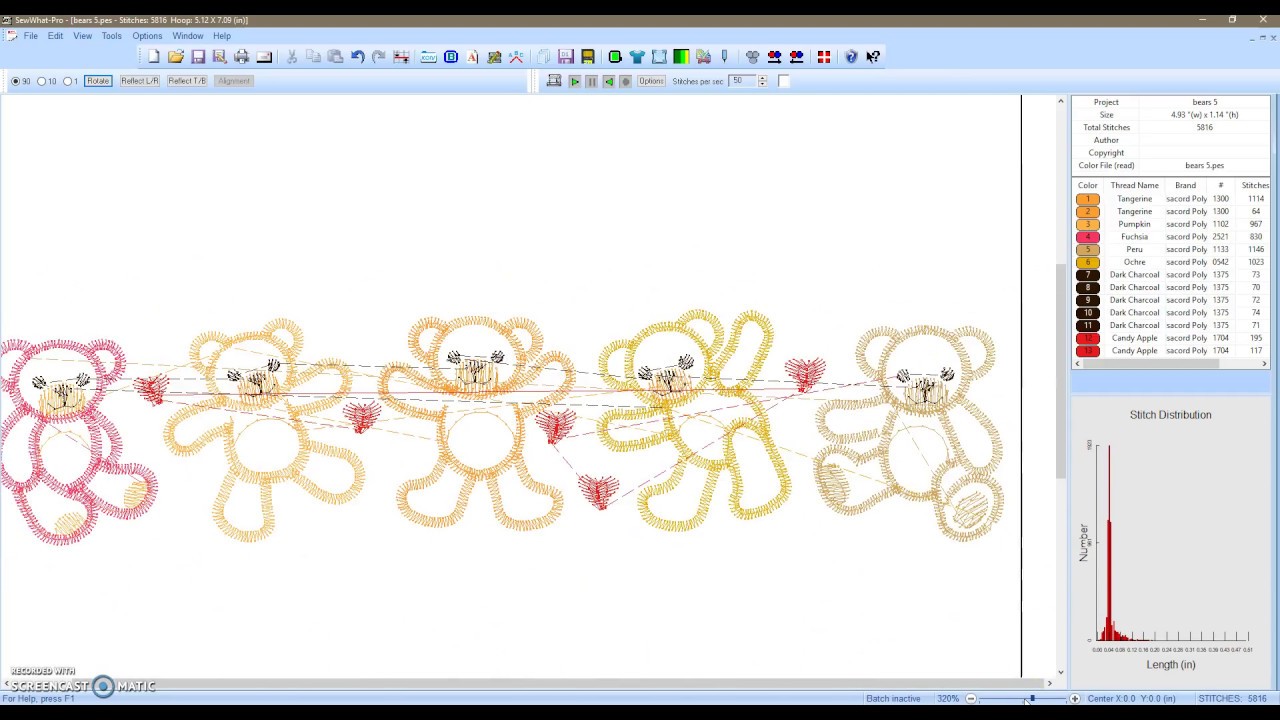The image size is (1280, 720).
Task: Click the Alignment button
Action: pyautogui.click(x=234, y=81)
